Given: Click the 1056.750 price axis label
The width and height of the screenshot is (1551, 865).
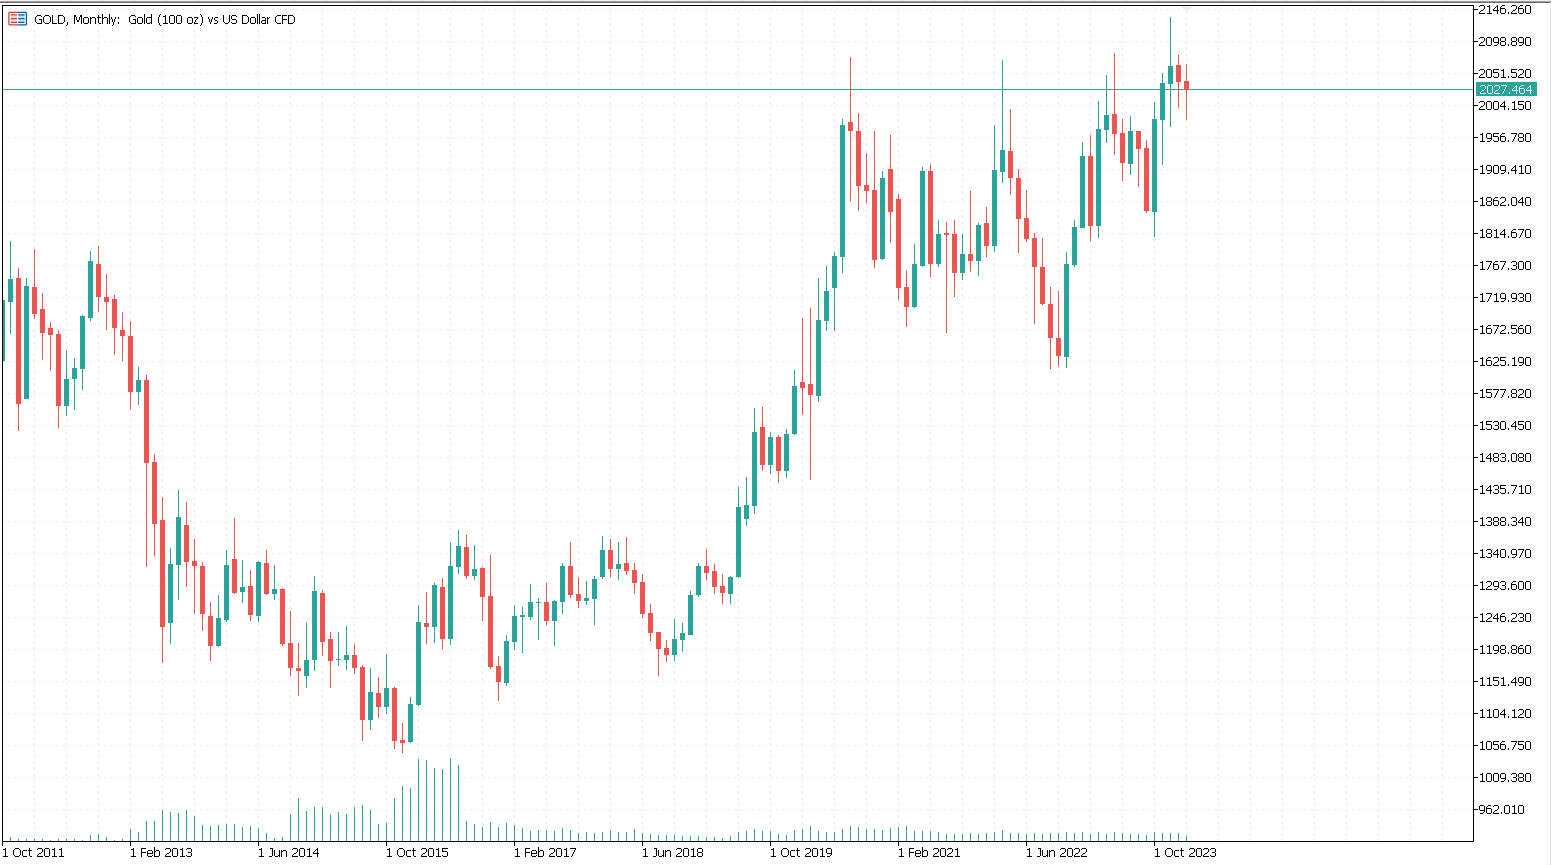Looking at the screenshot, I should (1505, 746).
